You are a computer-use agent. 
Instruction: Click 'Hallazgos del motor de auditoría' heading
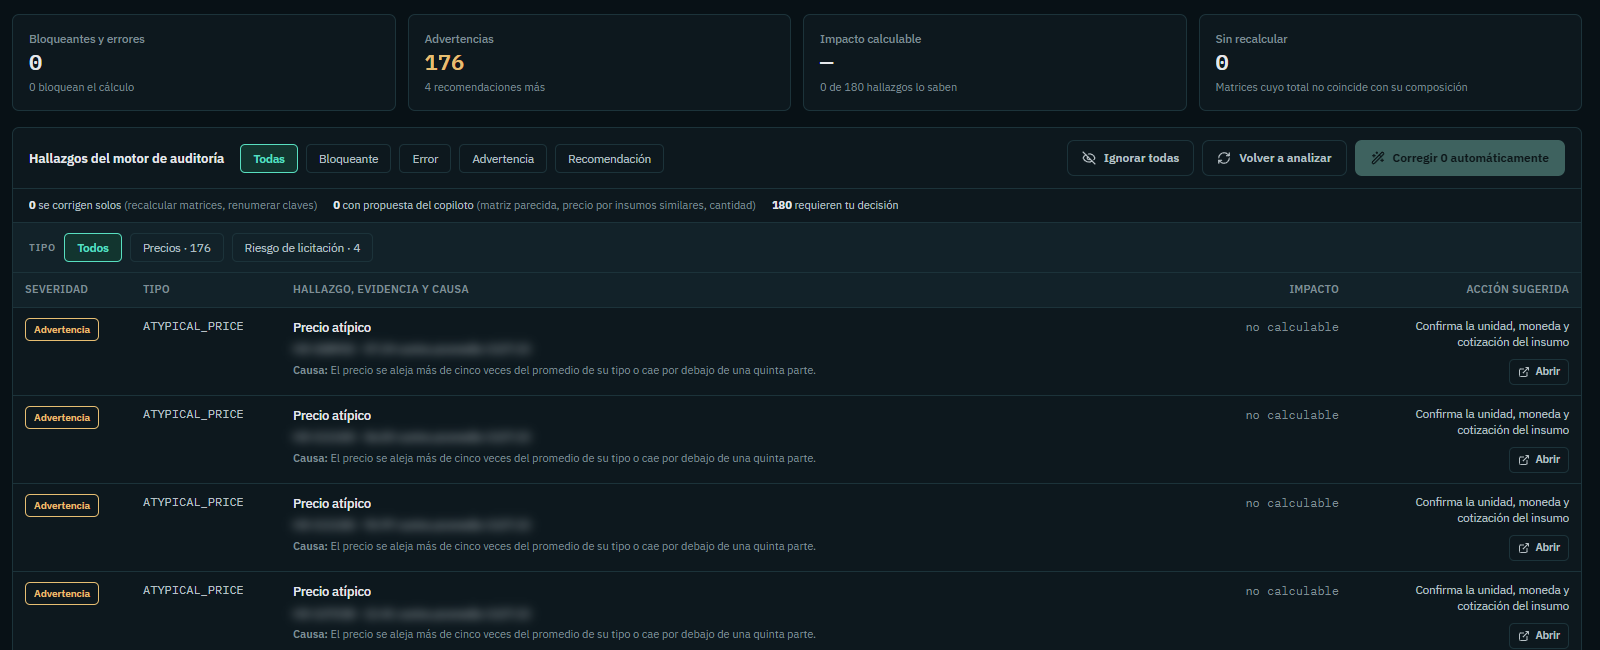click(126, 158)
